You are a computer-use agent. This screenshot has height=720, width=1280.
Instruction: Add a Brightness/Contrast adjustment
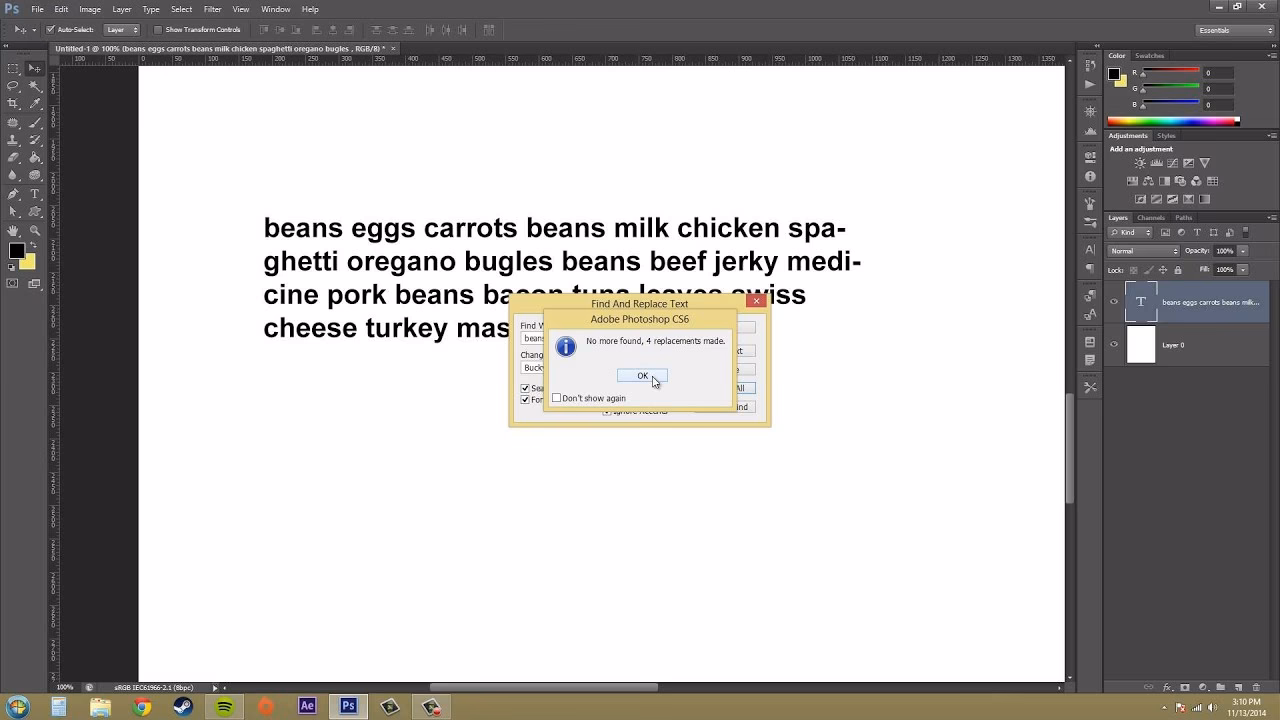point(1139,163)
